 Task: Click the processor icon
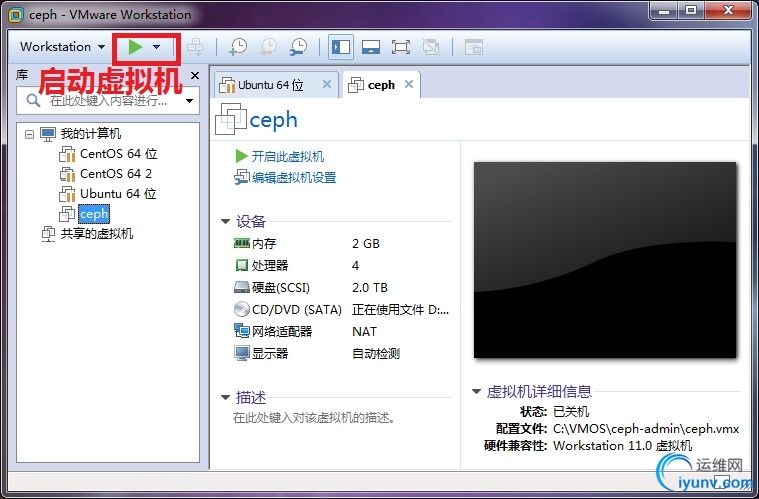coord(242,265)
